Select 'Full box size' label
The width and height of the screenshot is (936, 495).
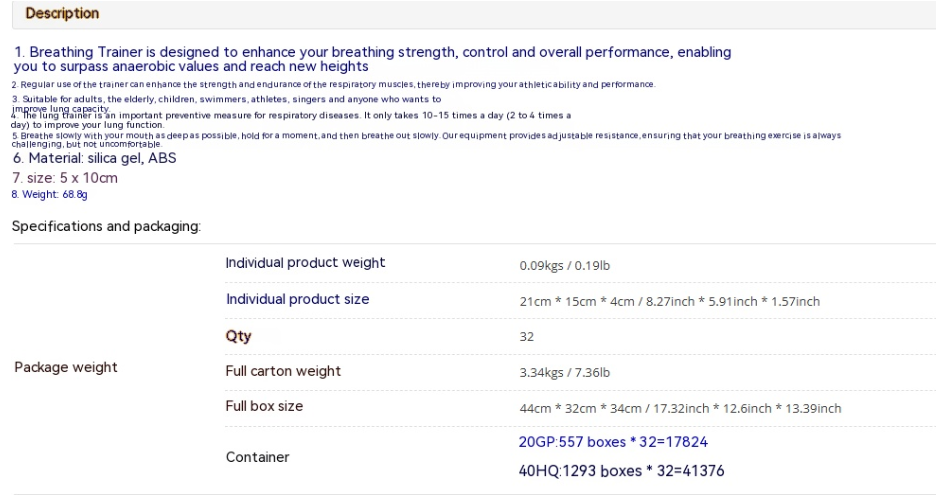coord(264,406)
